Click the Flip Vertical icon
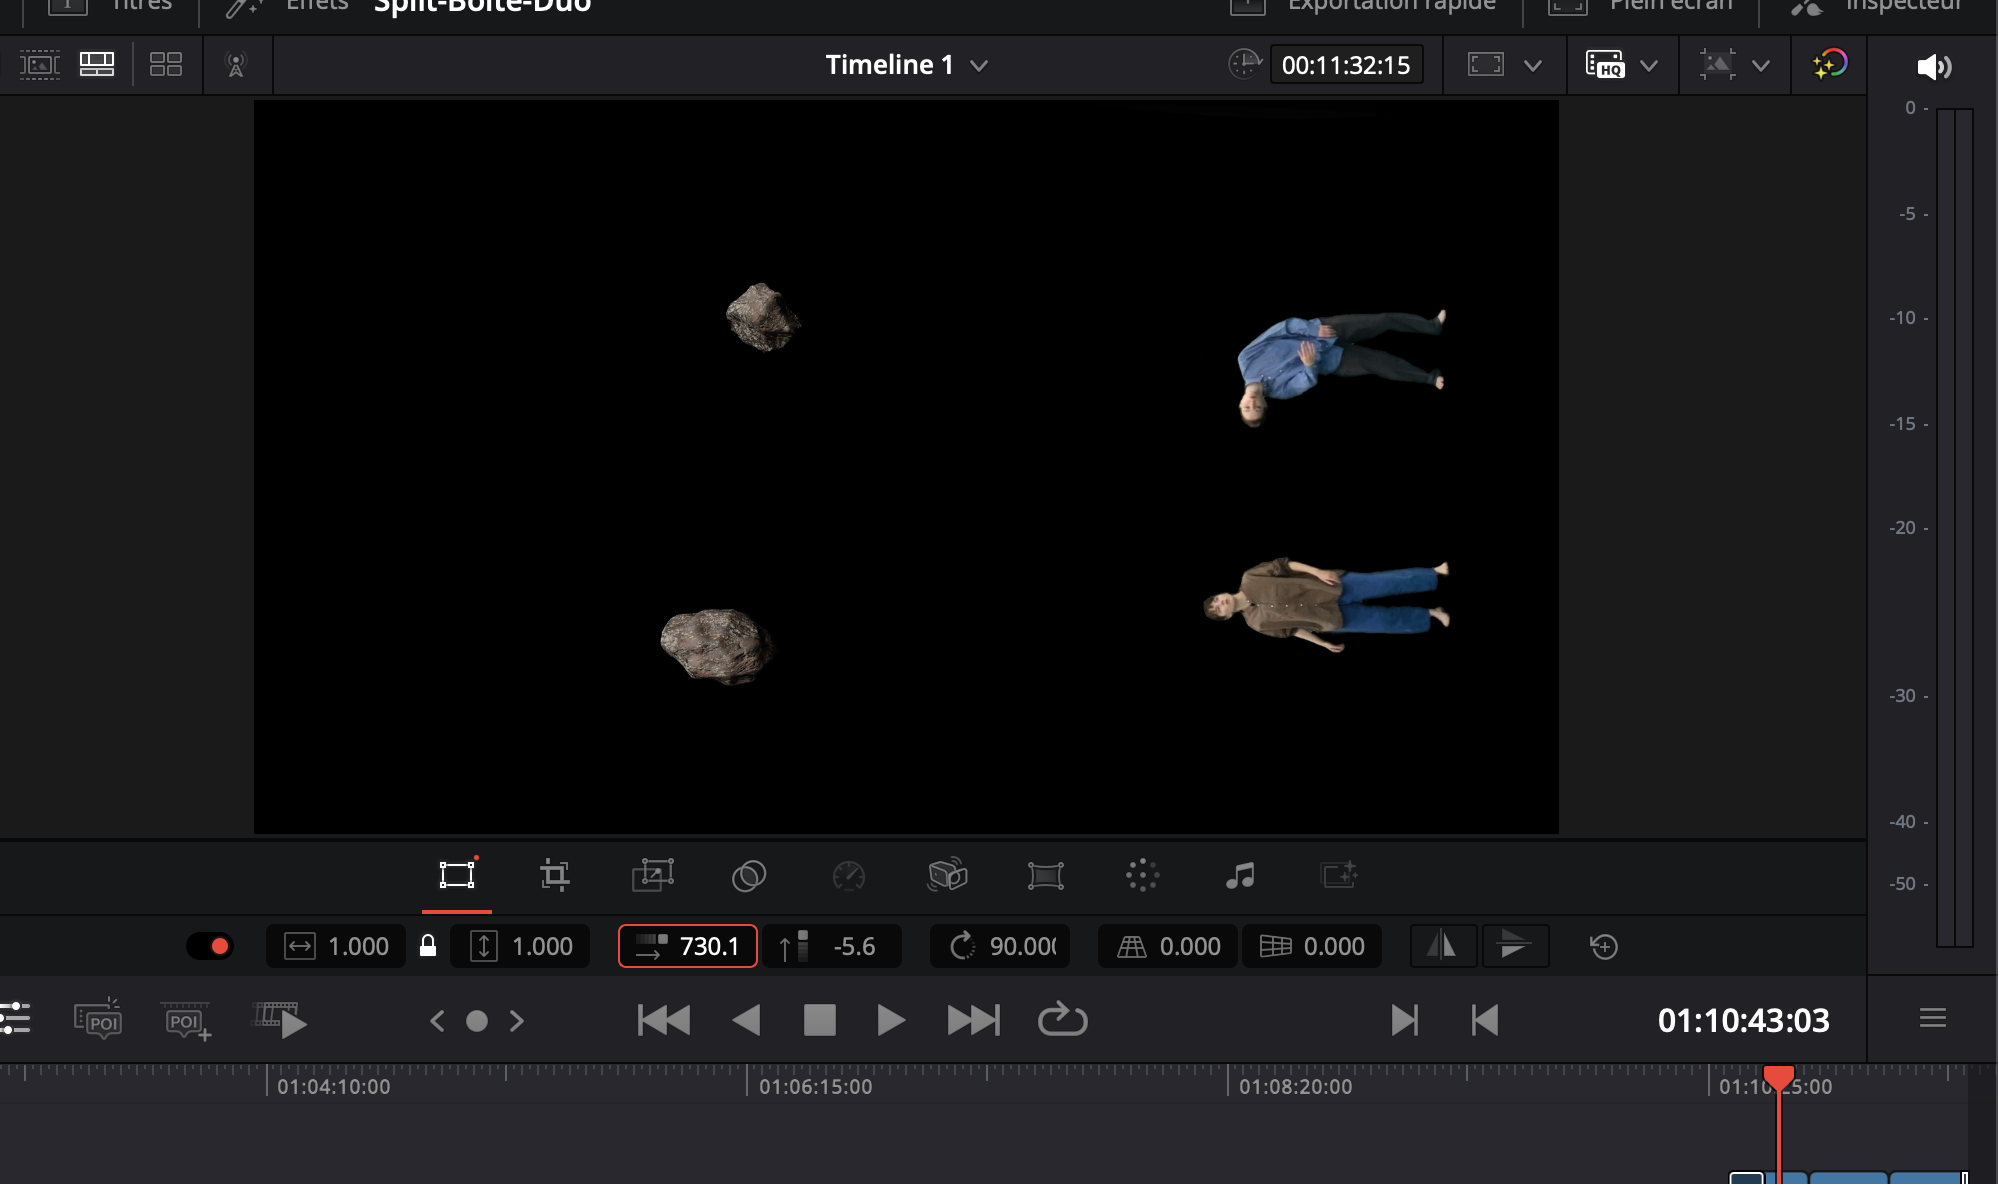This screenshot has height=1184, width=1998. [1514, 946]
